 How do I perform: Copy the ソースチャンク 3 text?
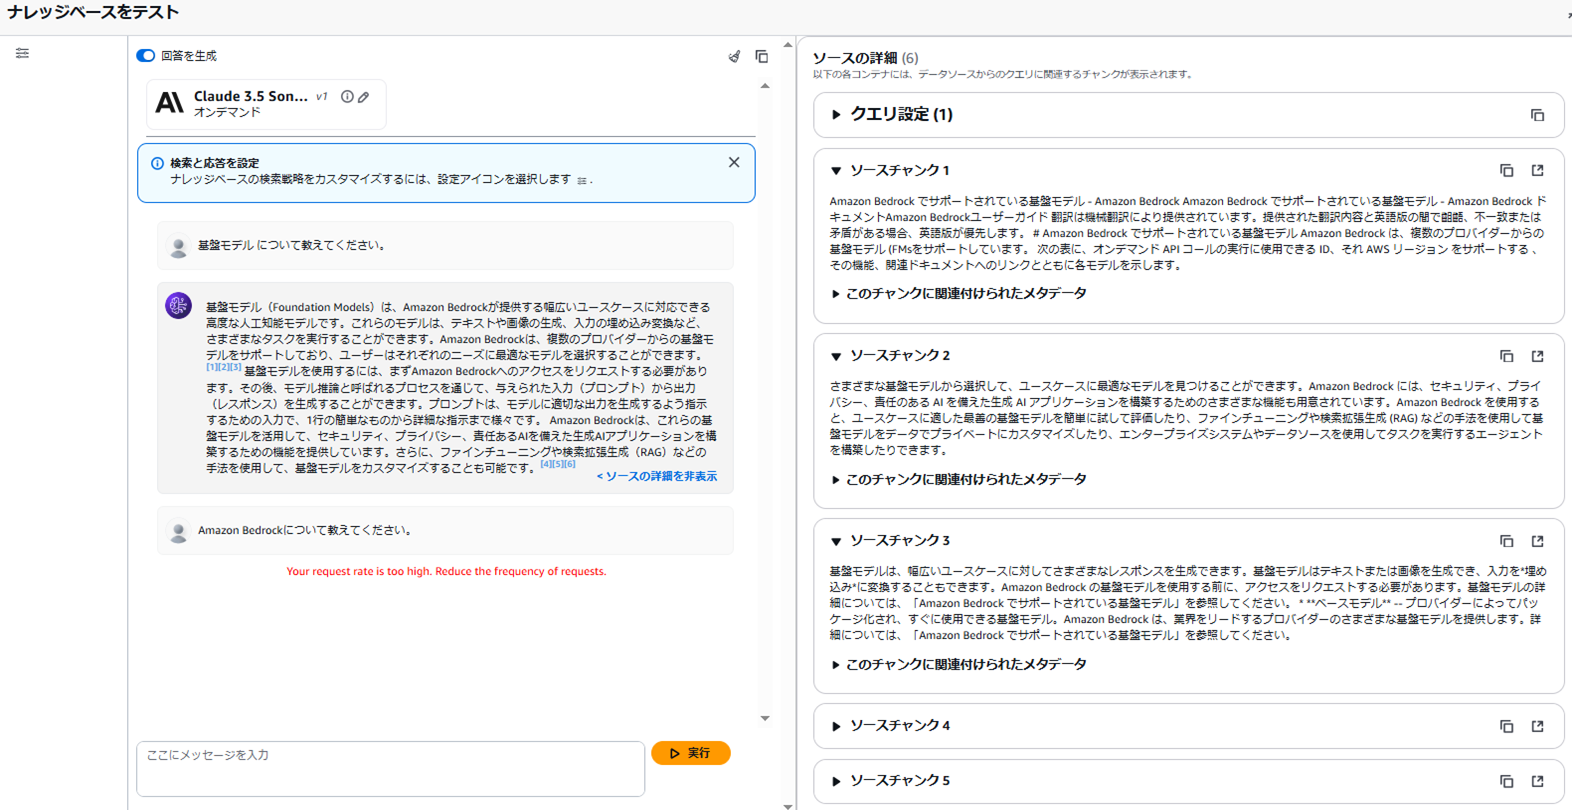pos(1507,541)
